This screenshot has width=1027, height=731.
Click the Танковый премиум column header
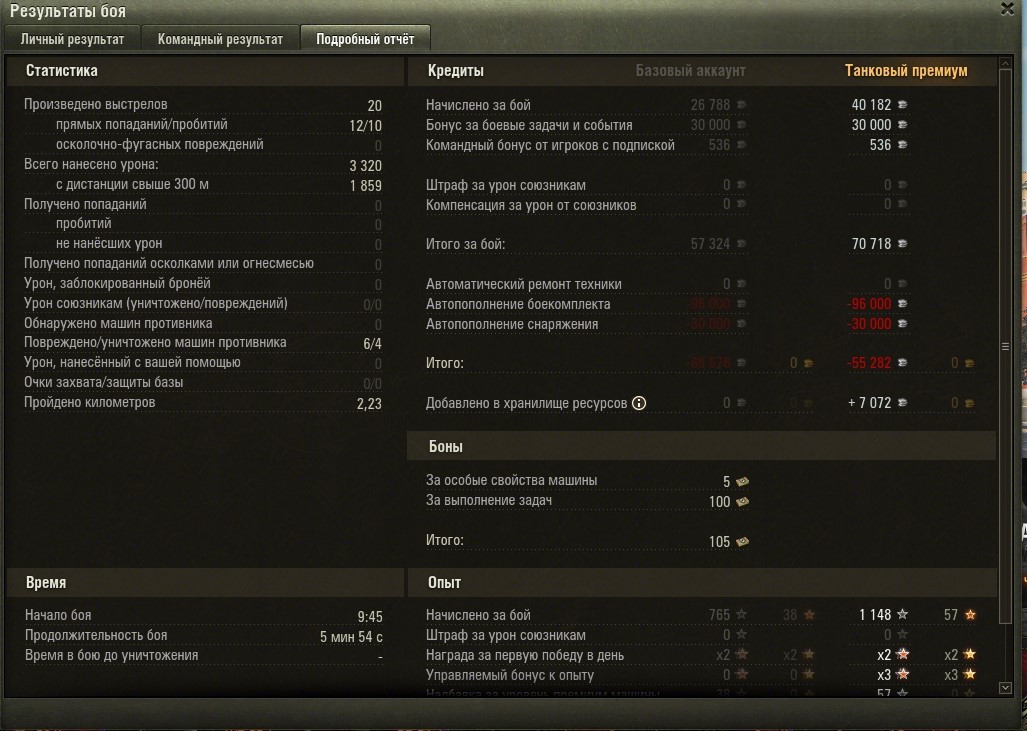click(906, 71)
